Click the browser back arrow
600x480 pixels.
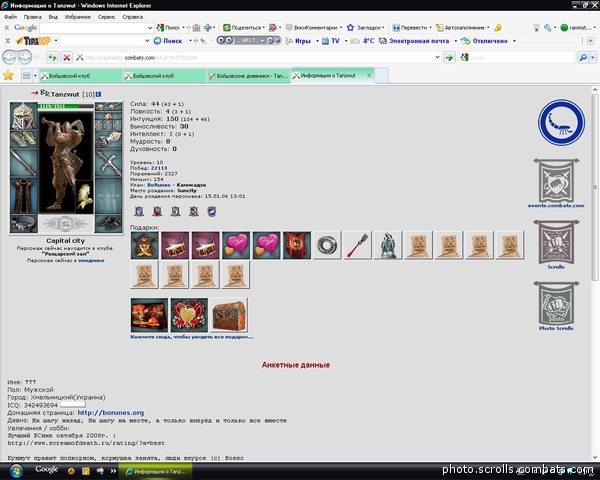coord(9,57)
